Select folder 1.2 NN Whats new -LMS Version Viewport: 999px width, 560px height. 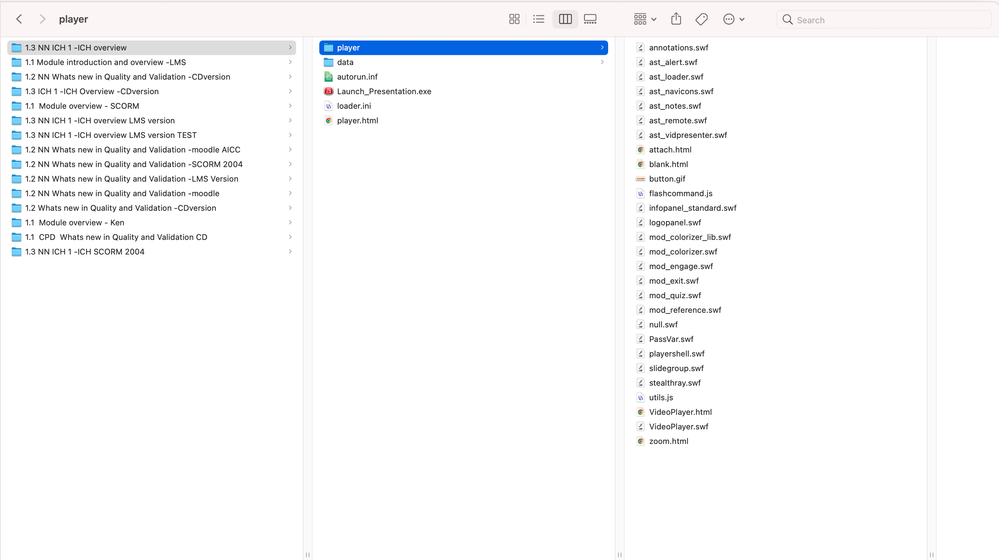point(152,179)
